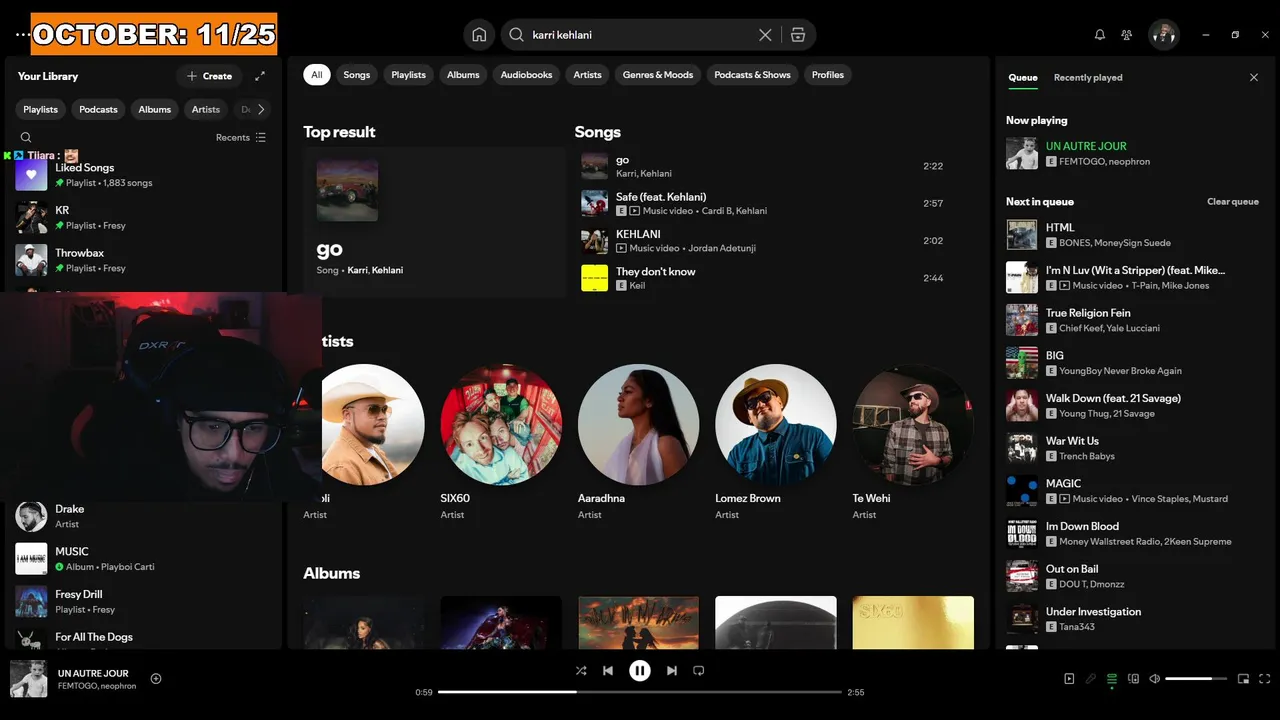Skip to the previous track
Screen dimensions: 1280x720
pos(608,671)
